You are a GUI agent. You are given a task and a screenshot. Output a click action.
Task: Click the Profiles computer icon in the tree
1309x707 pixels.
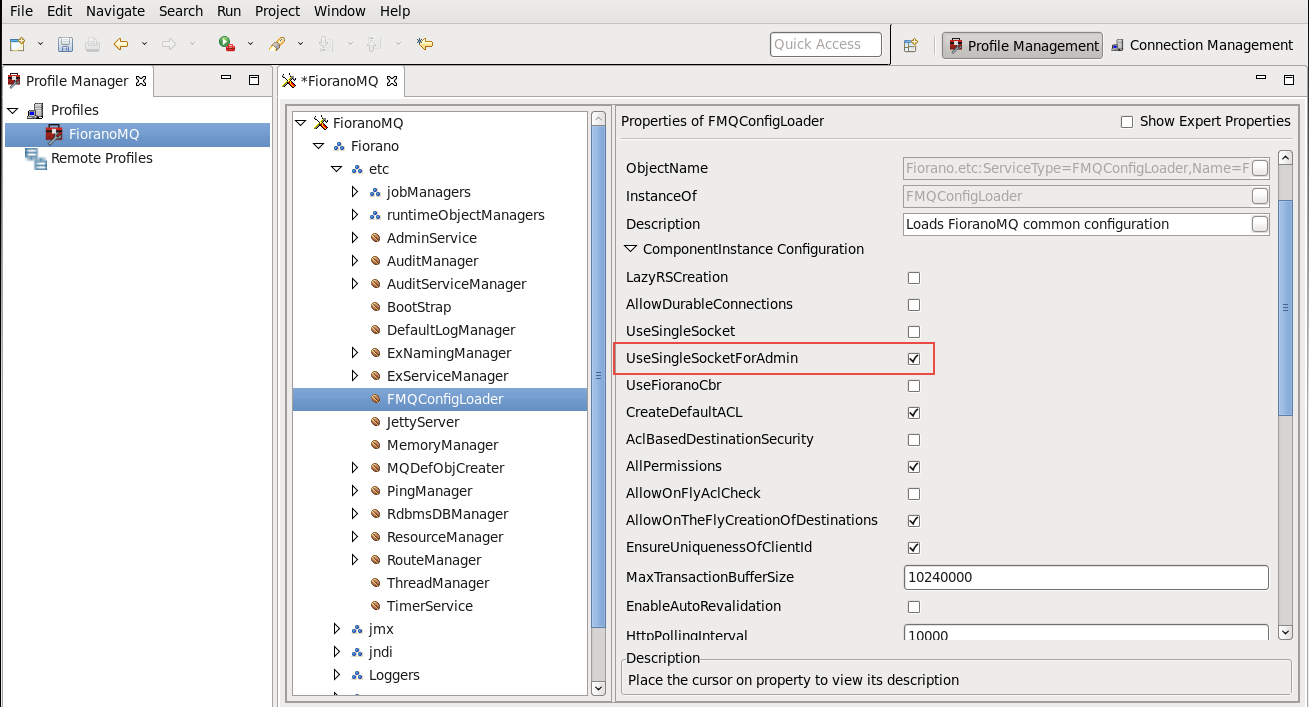35,110
